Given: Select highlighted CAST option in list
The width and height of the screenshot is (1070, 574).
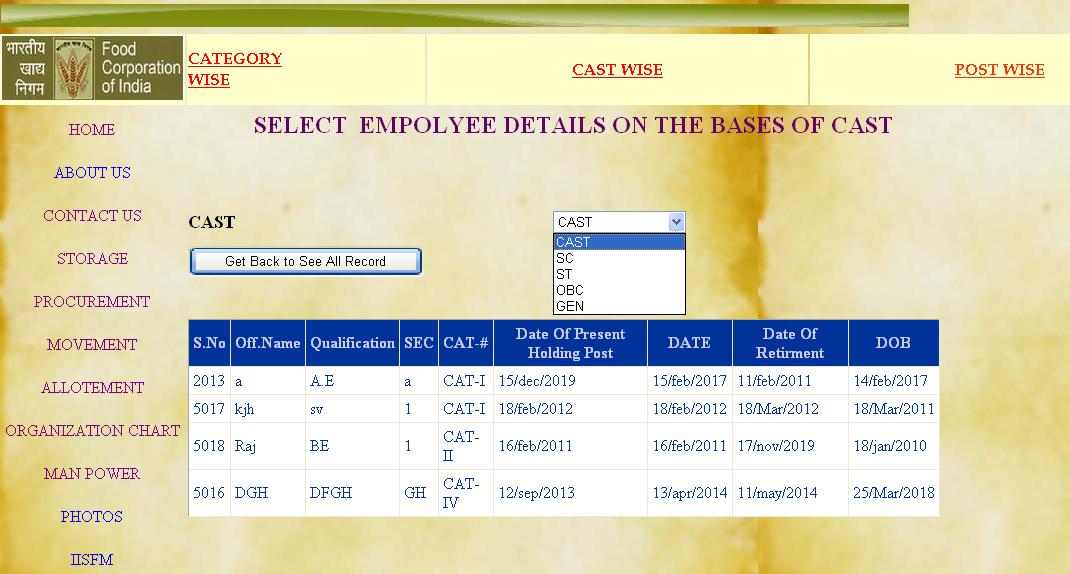Looking at the screenshot, I should 619,242.
